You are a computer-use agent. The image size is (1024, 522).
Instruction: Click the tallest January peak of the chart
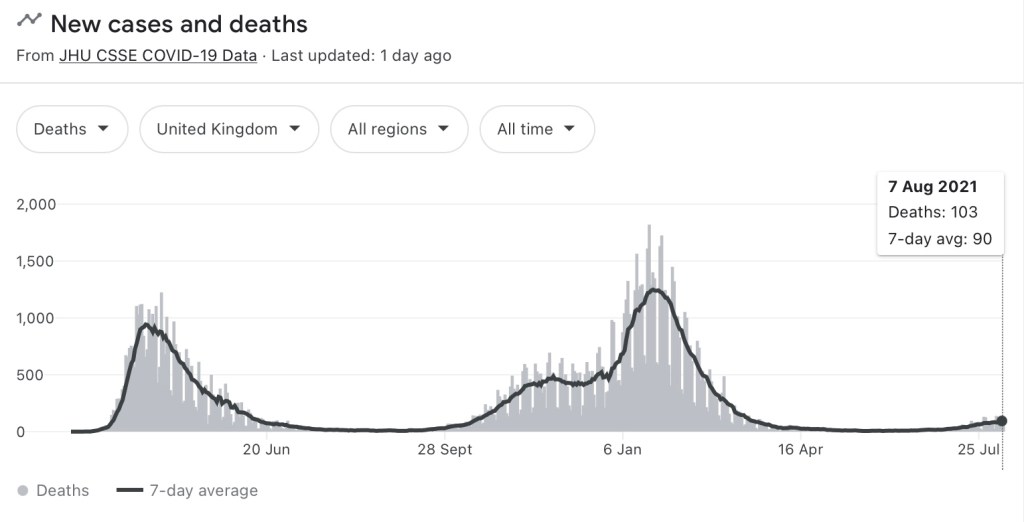tap(649, 228)
